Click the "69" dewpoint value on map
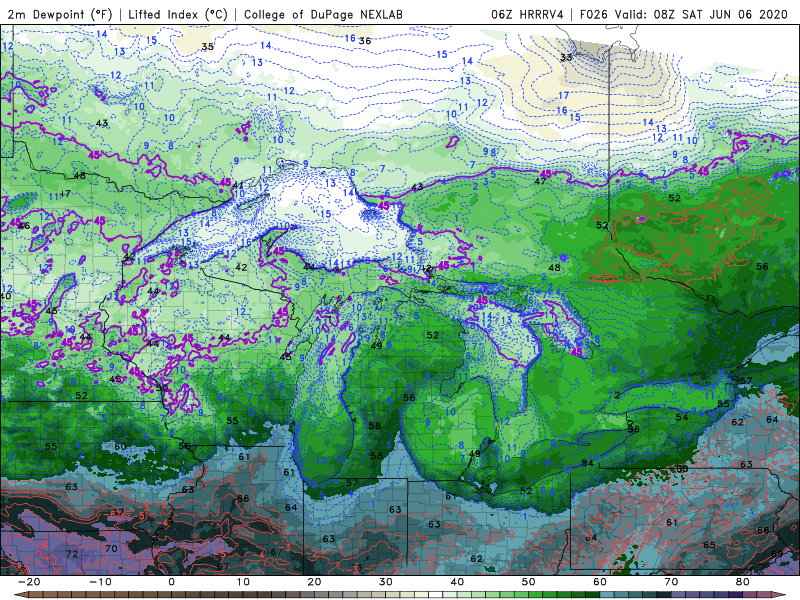The image size is (800, 600). pos(777,554)
